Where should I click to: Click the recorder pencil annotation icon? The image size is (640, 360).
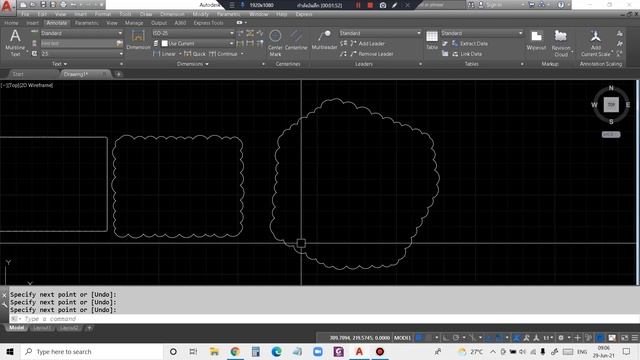(394, 5)
